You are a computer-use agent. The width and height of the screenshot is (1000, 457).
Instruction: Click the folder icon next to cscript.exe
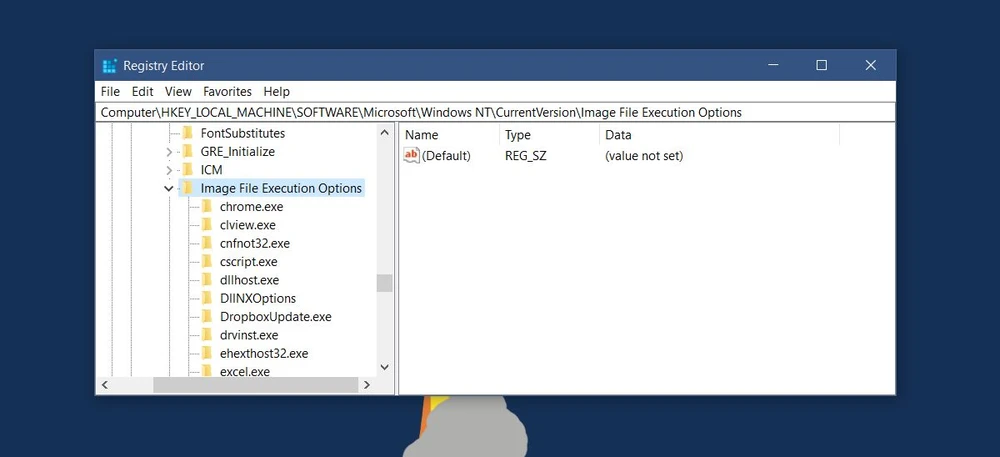[207, 262]
